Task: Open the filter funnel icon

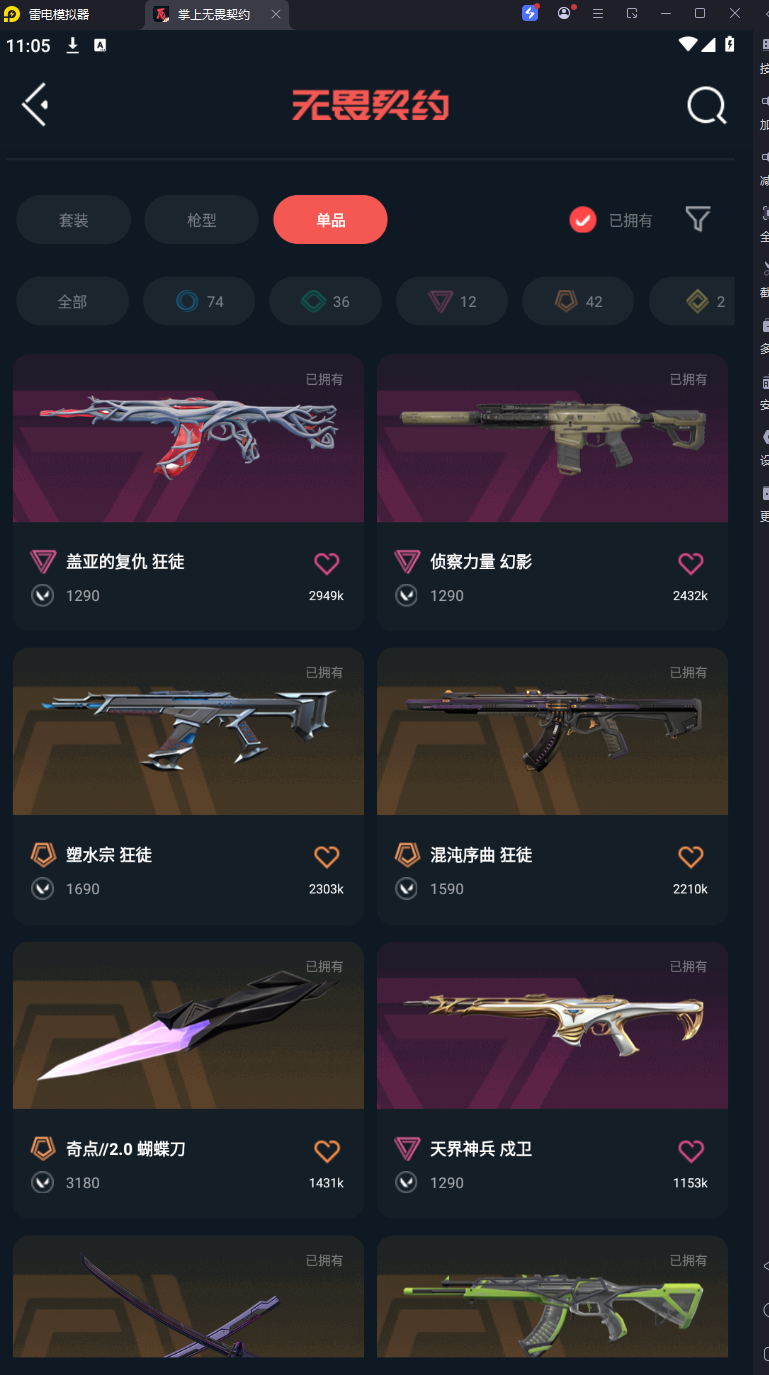Action: click(x=698, y=219)
